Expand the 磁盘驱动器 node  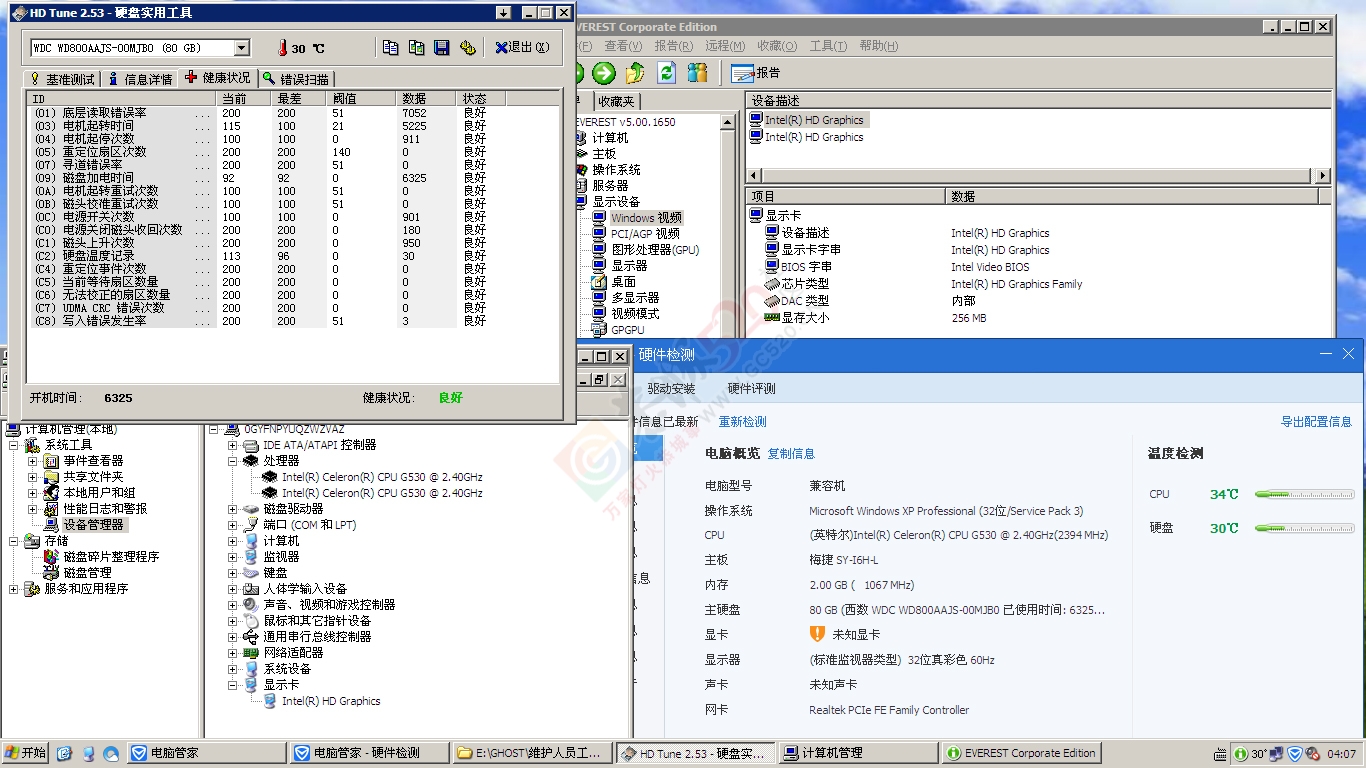click(x=233, y=509)
